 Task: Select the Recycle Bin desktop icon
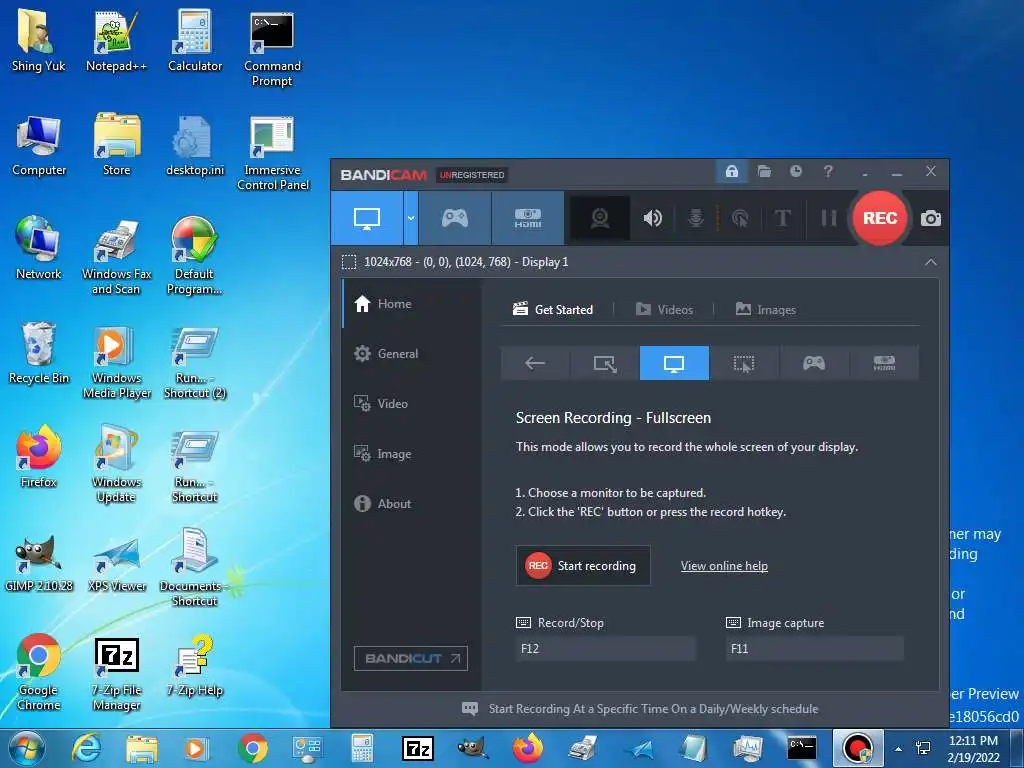click(39, 353)
